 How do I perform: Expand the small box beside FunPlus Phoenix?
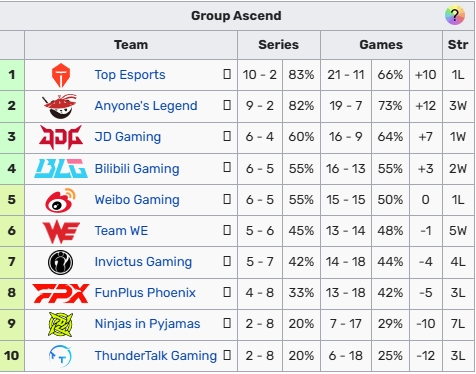point(227,292)
